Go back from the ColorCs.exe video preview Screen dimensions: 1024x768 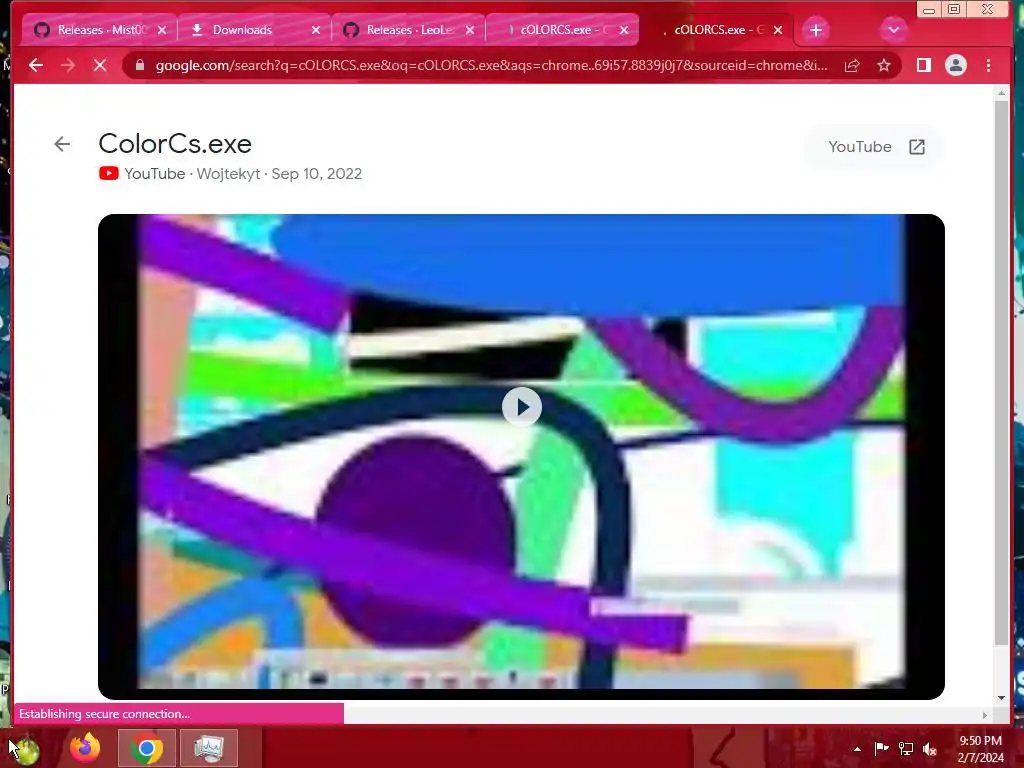click(x=62, y=144)
